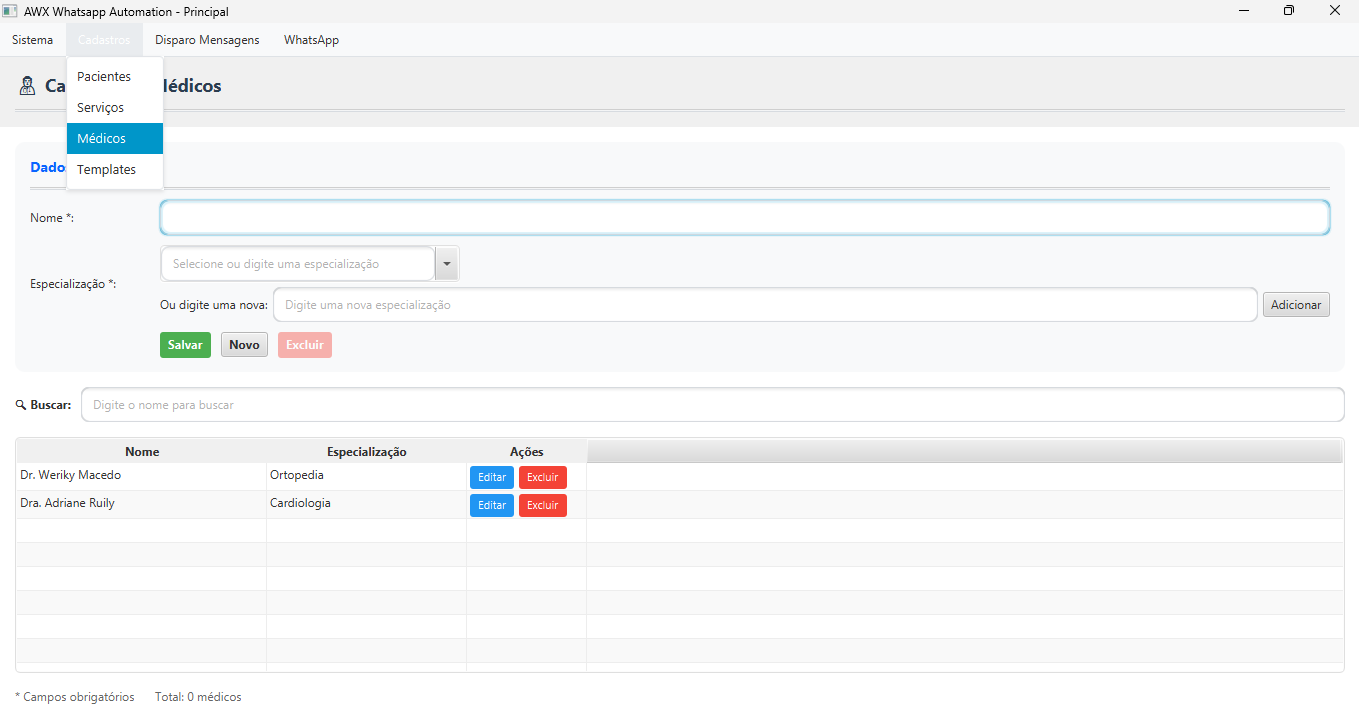Choose Serviços in the dropdown menu

click(x=100, y=108)
